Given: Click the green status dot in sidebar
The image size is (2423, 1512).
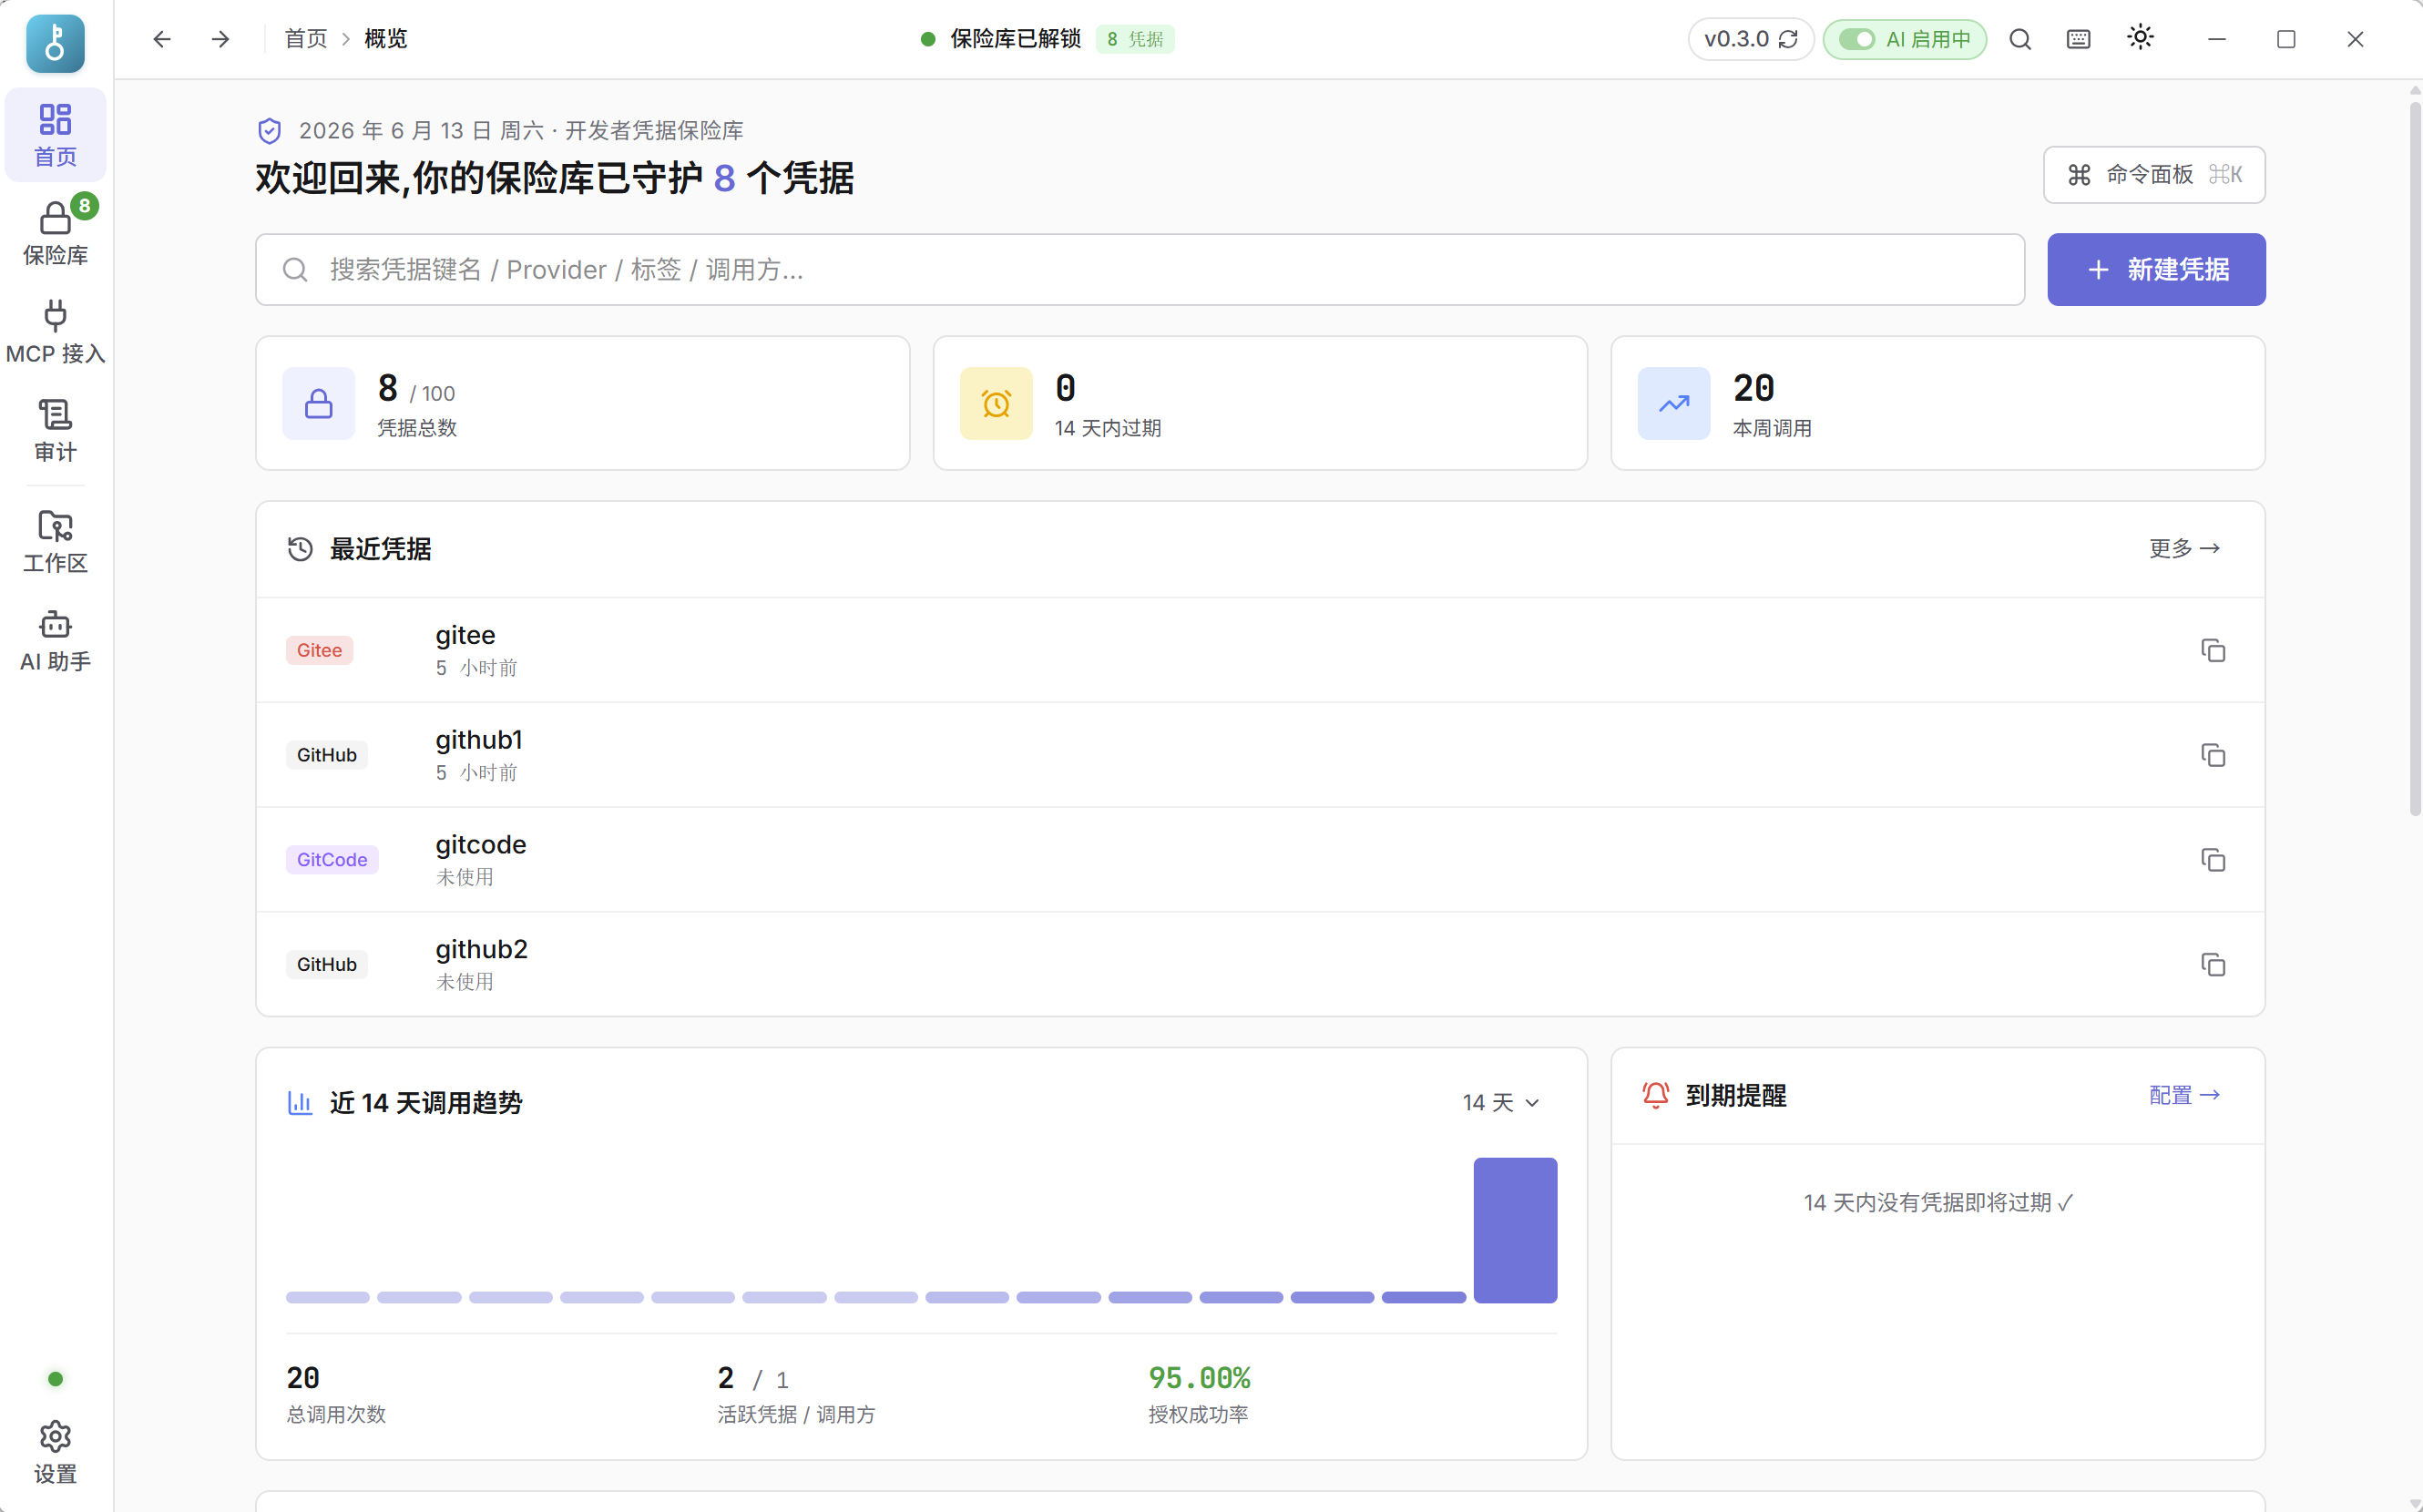Looking at the screenshot, I should (x=55, y=1379).
